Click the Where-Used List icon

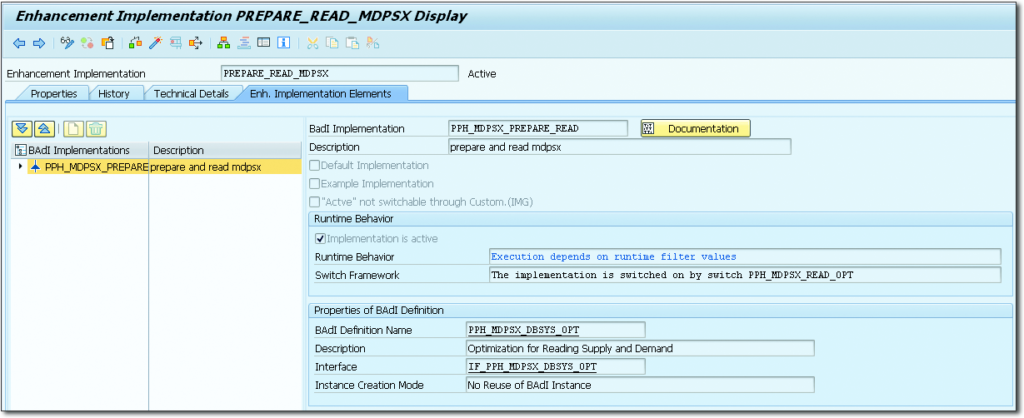pyautogui.click(x=176, y=43)
